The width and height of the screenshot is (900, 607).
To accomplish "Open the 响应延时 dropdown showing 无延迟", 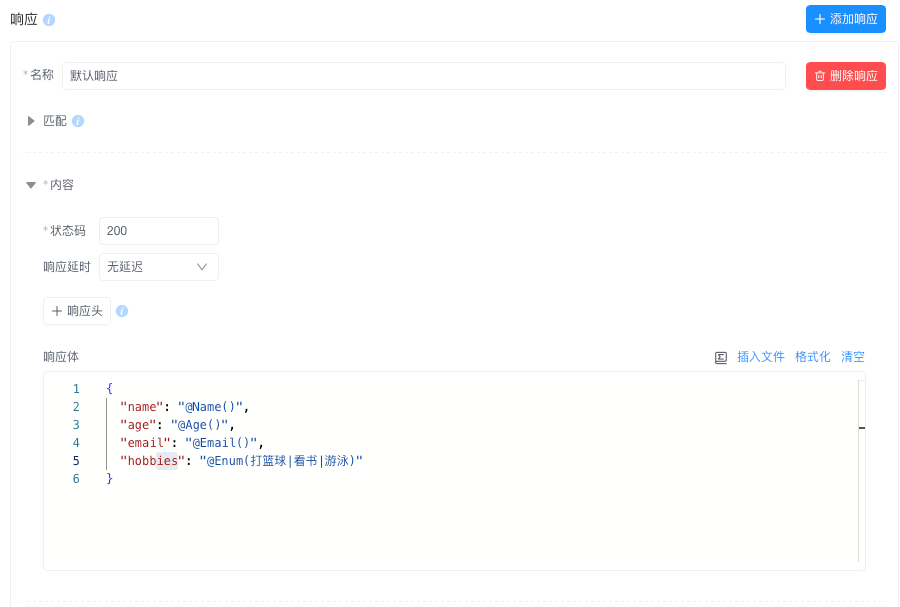I will point(159,267).
